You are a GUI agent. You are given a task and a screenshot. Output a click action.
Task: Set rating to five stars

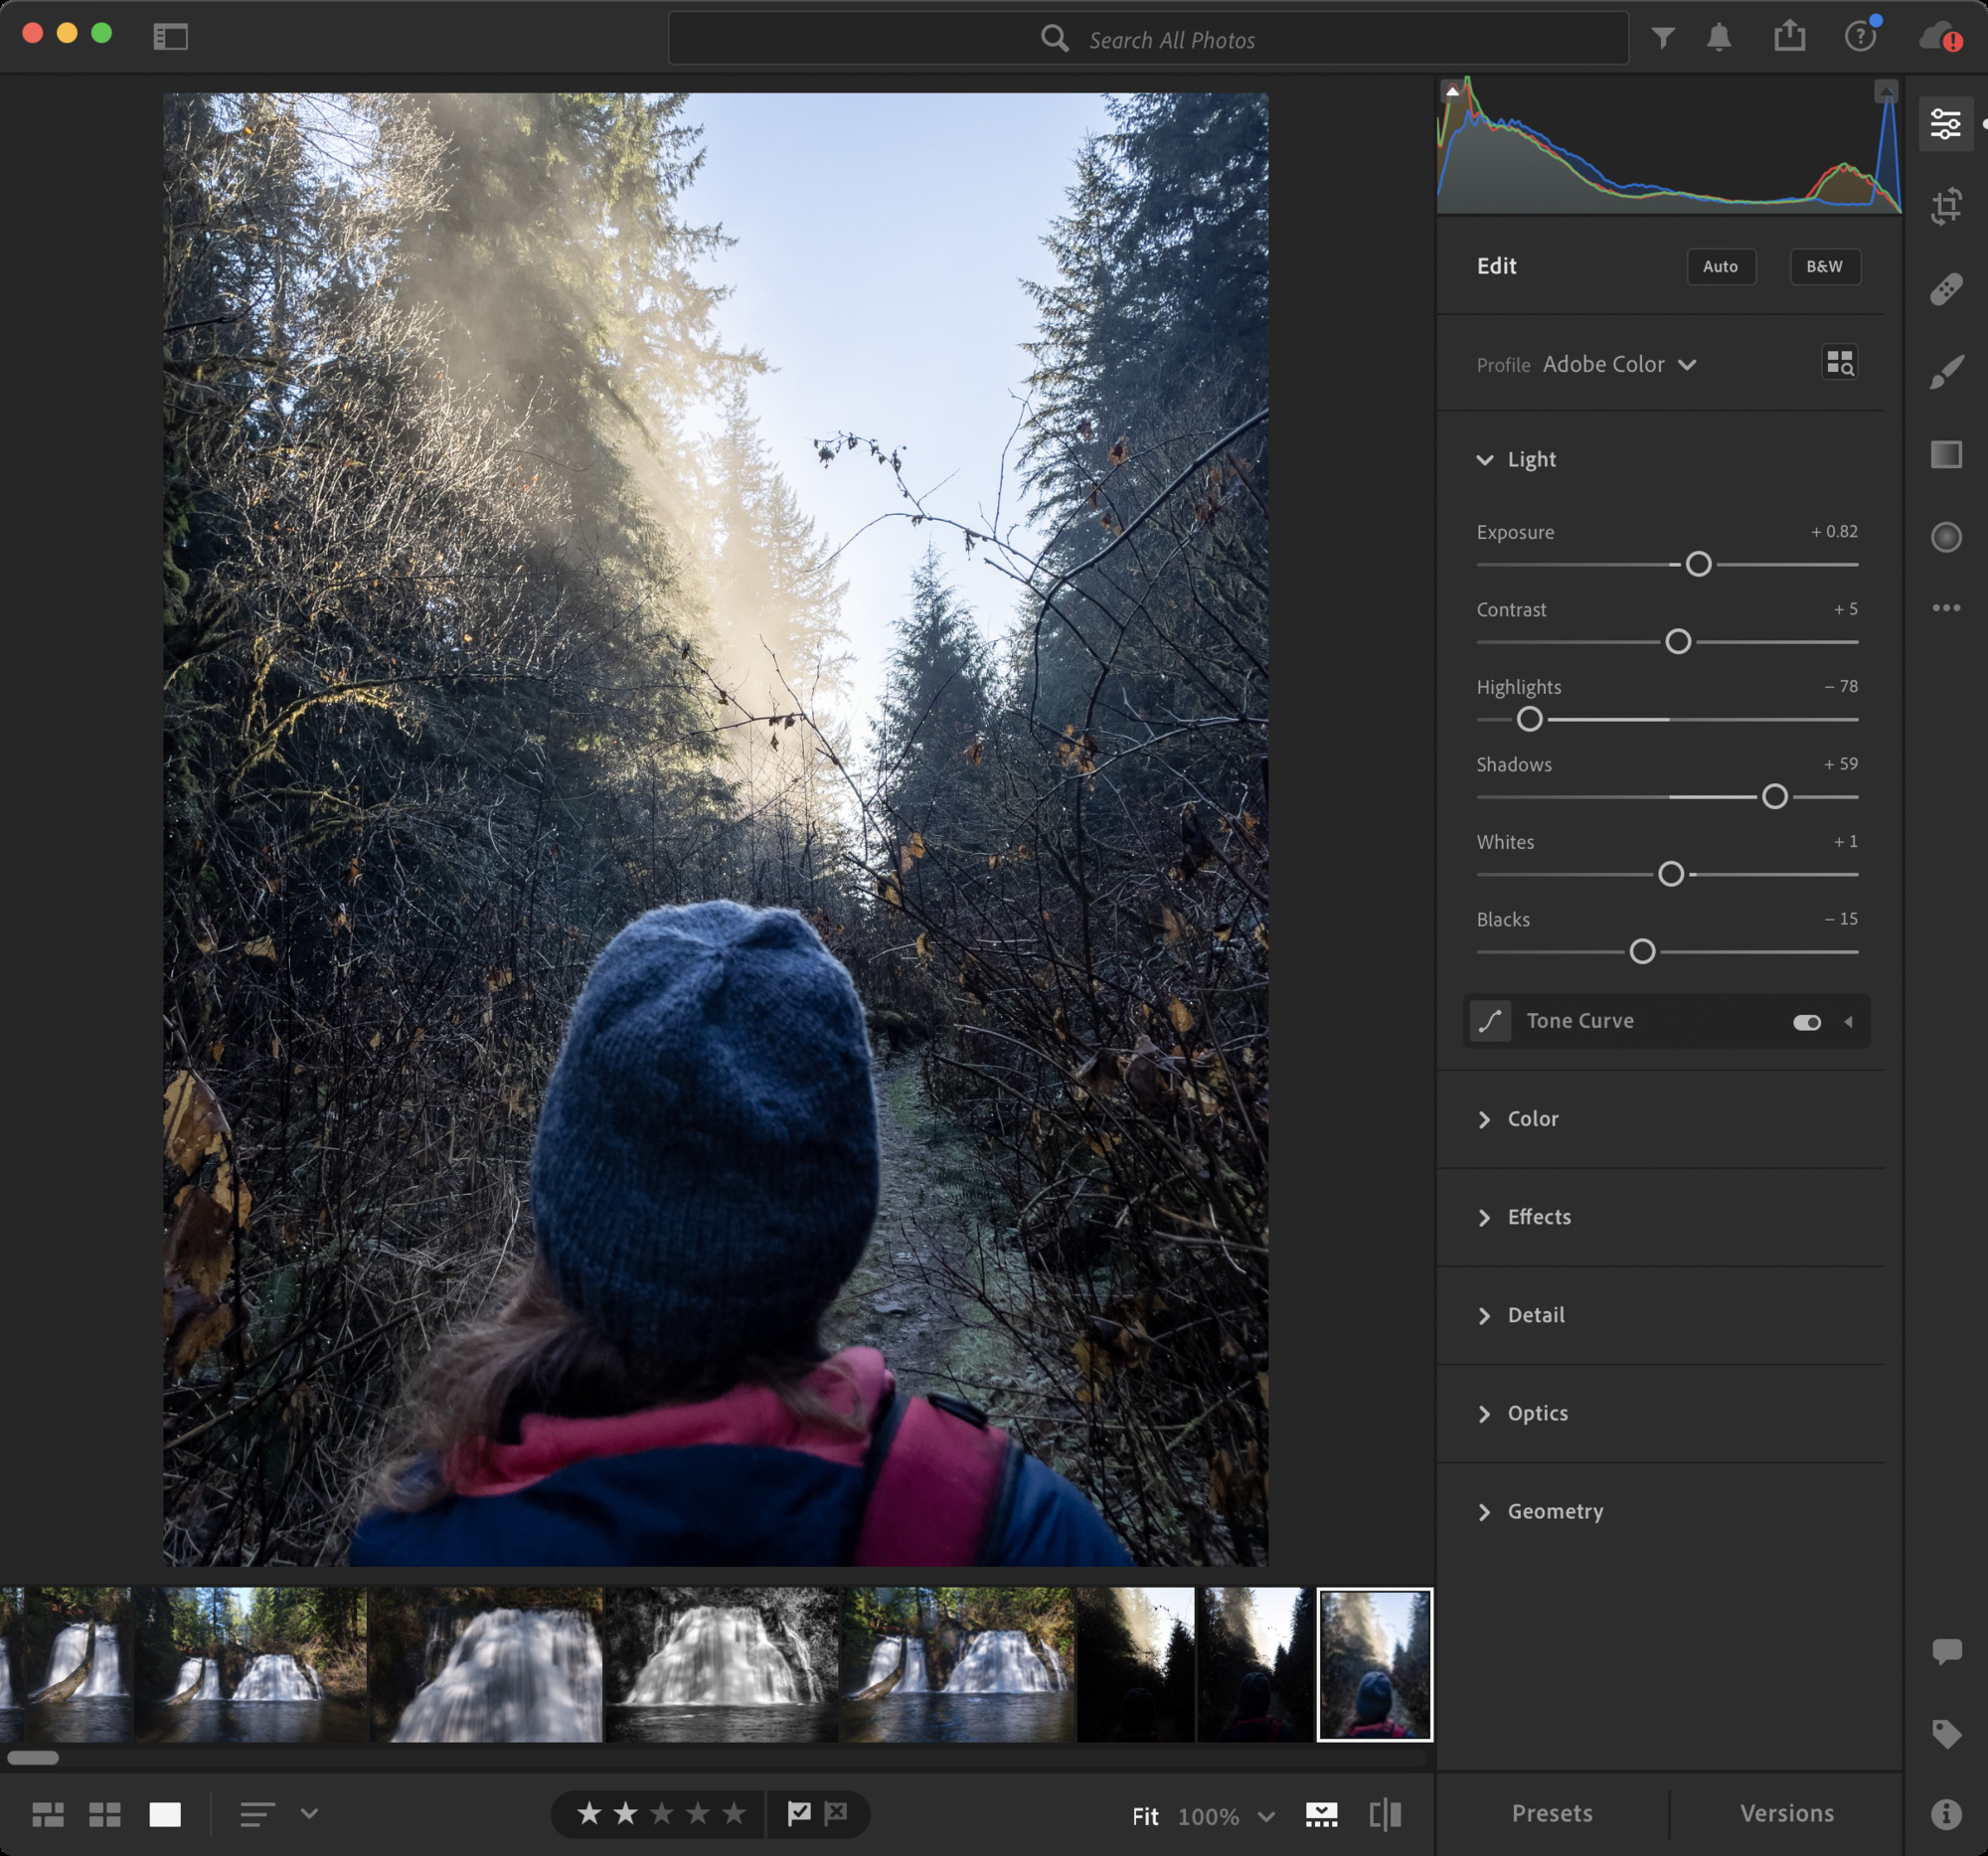coord(734,1813)
